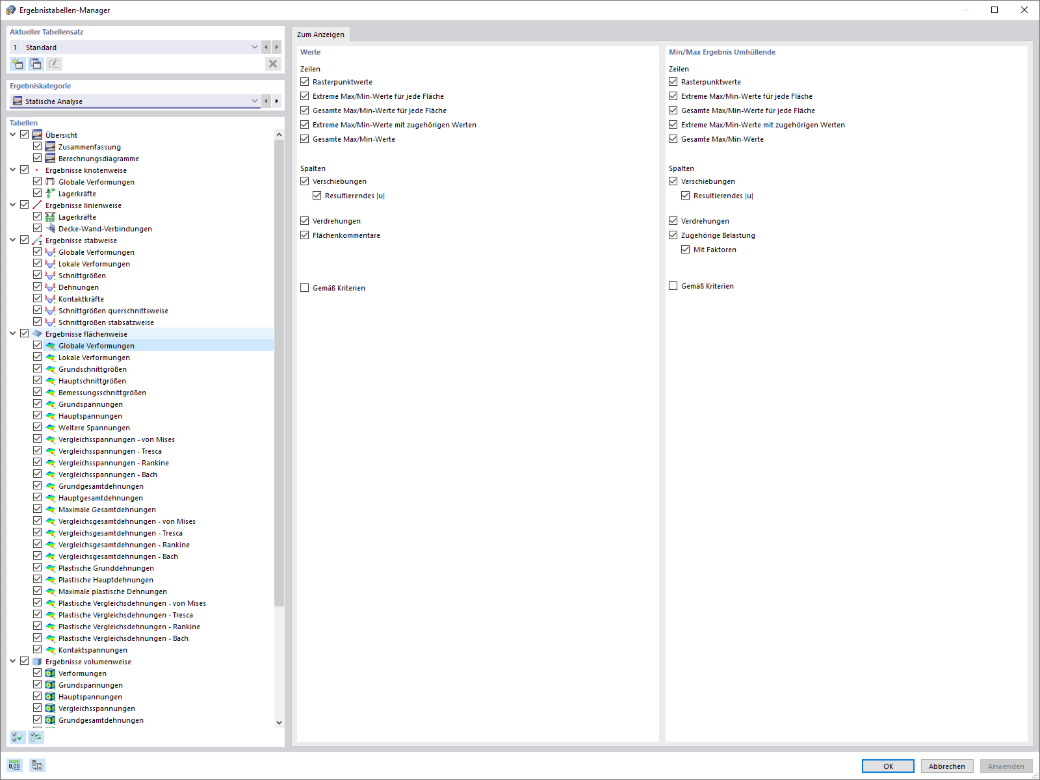Select Vergleichsspannungen - von Mises row
The height and width of the screenshot is (780, 1040).
[x=116, y=439]
